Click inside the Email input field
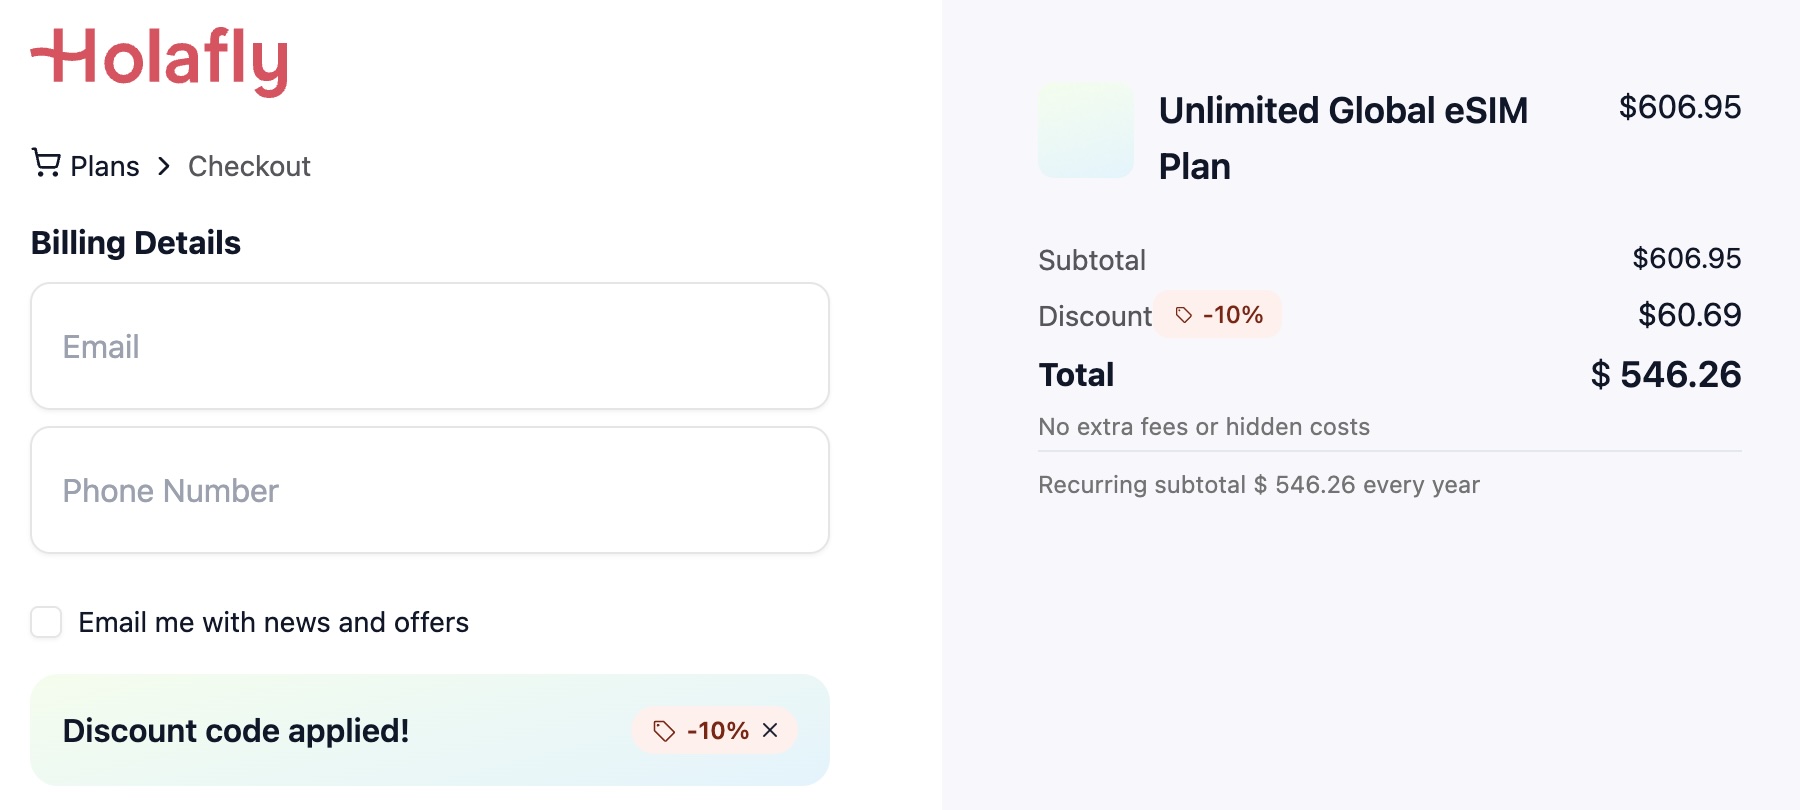Screen dimensions: 1800x810 430,346
